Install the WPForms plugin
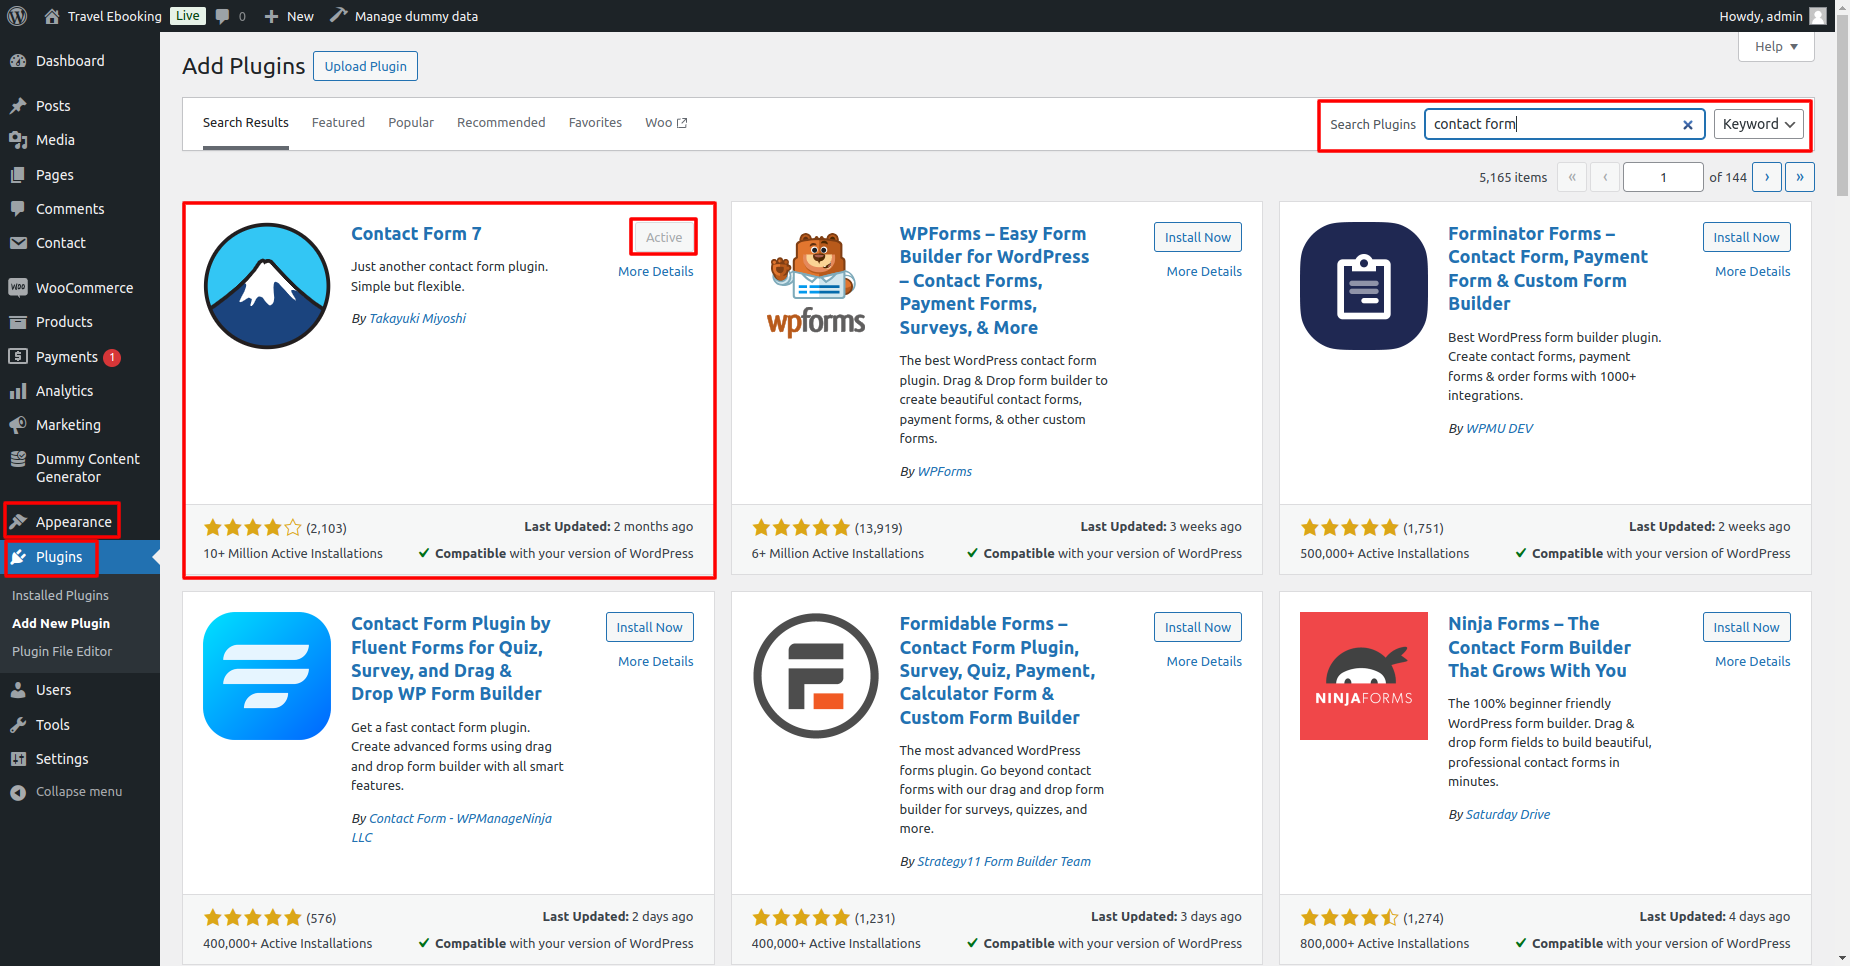 tap(1197, 237)
